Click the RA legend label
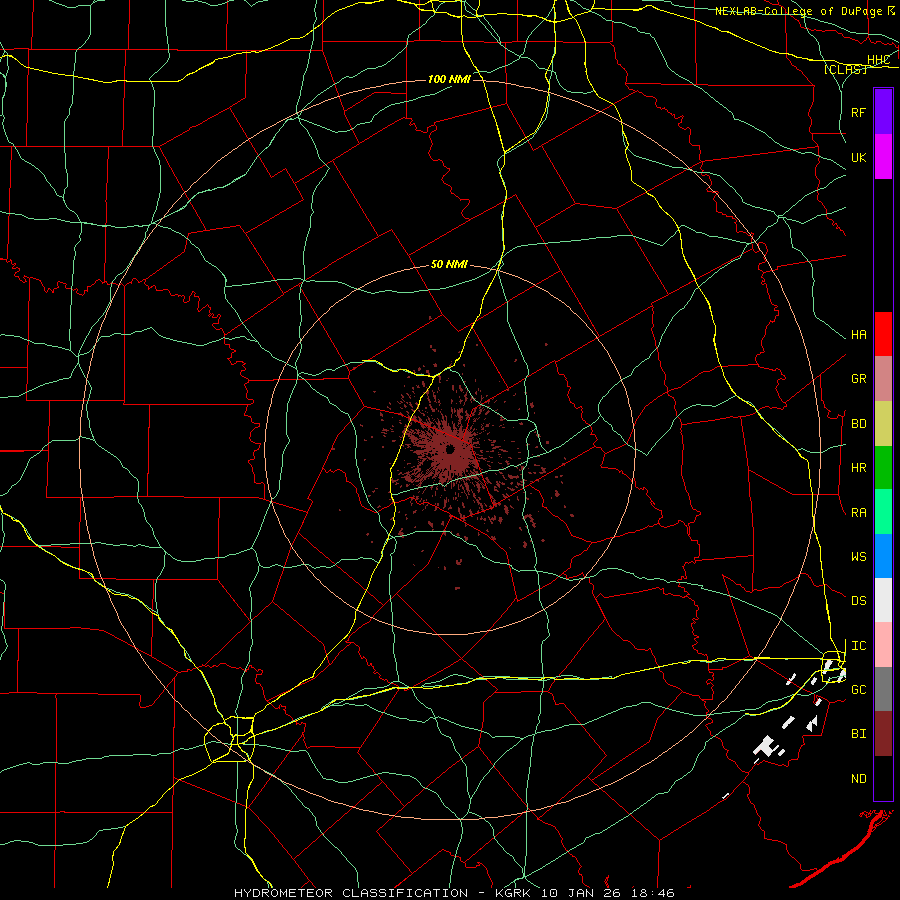Viewport: 900px width, 900px height. pos(858,513)
